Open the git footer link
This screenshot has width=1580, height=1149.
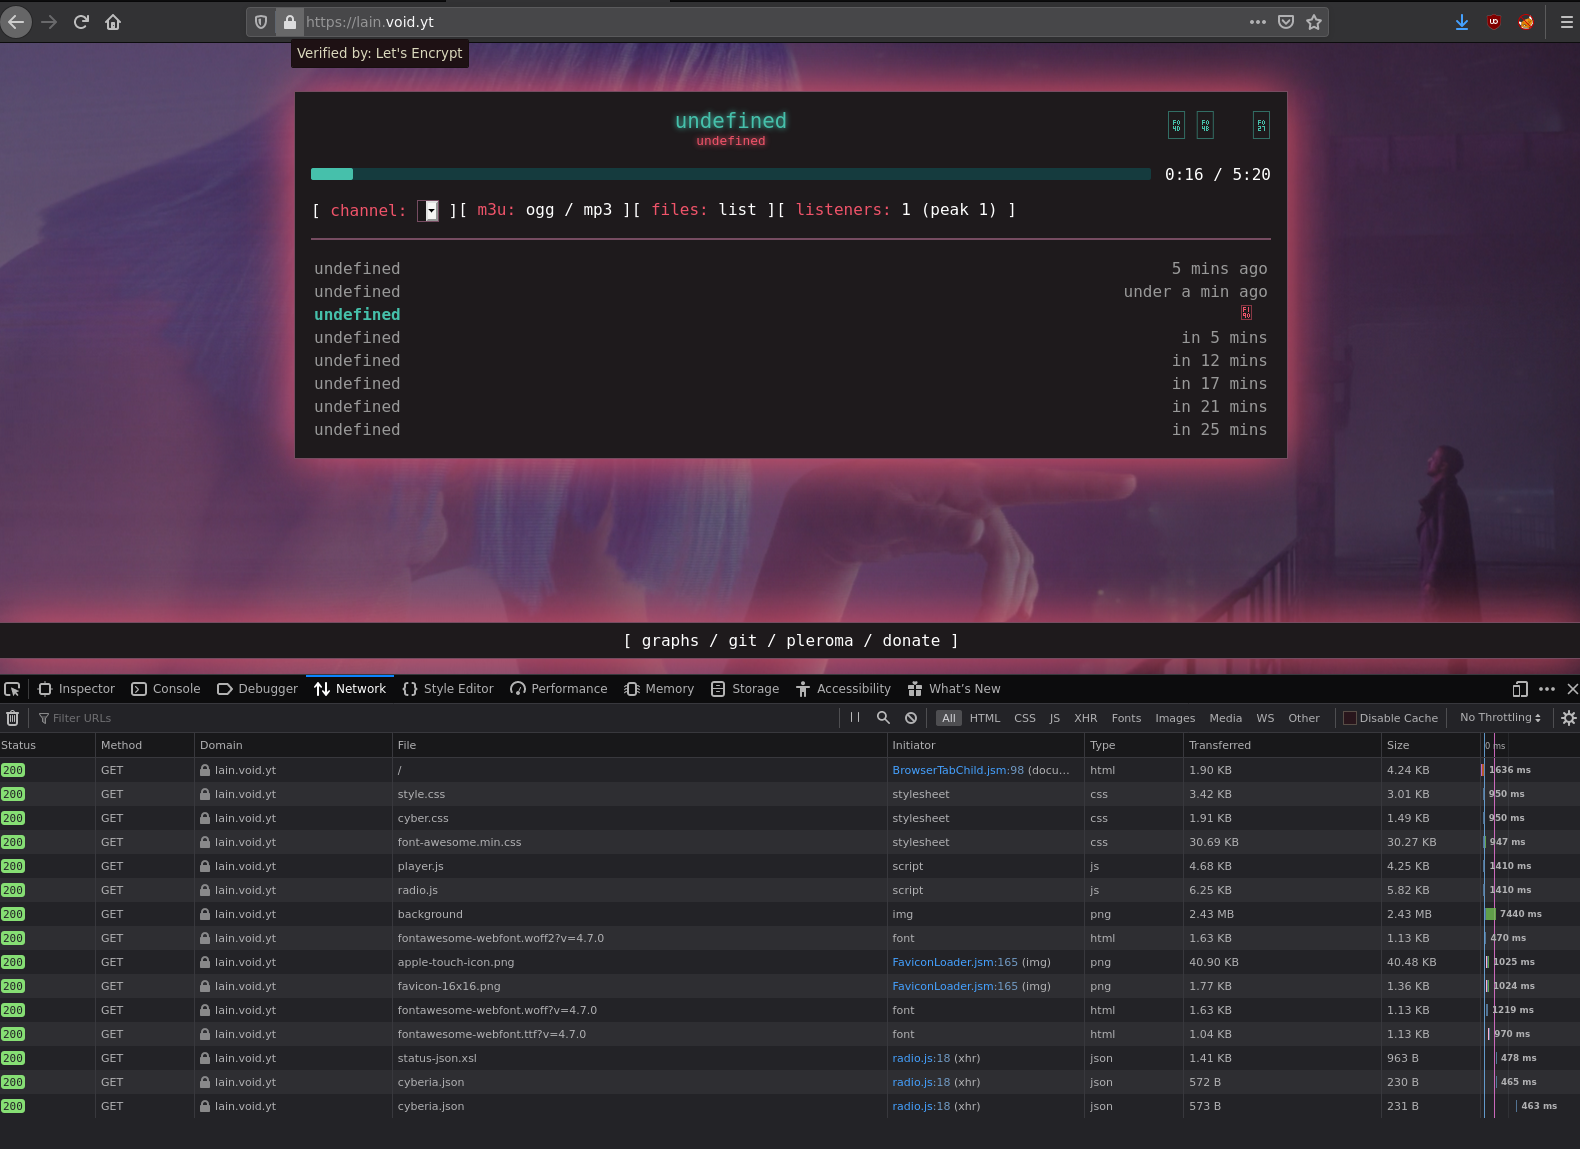coord(742,641)
